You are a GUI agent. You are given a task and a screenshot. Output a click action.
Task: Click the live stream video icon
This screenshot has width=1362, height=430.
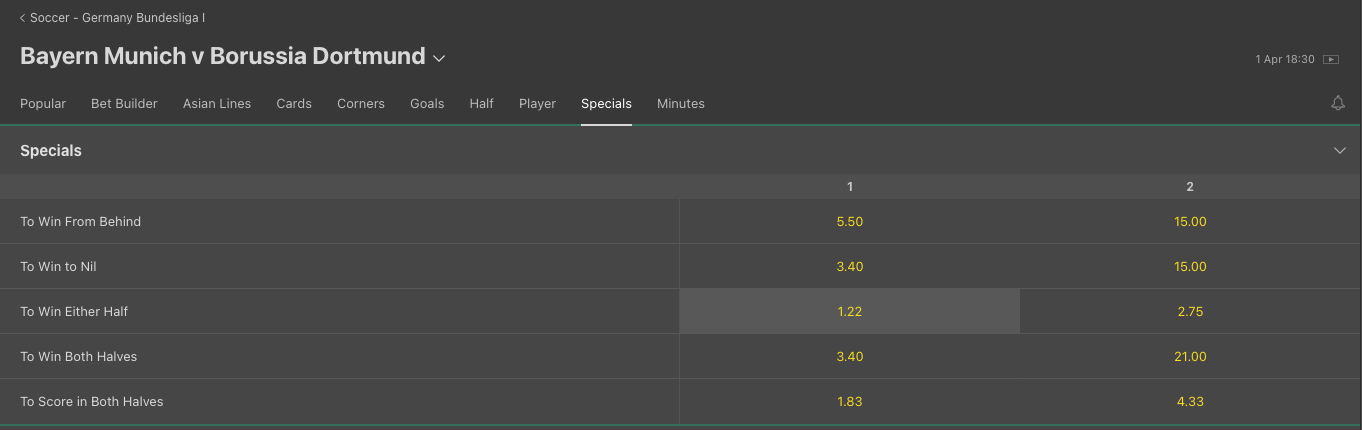1331,59
